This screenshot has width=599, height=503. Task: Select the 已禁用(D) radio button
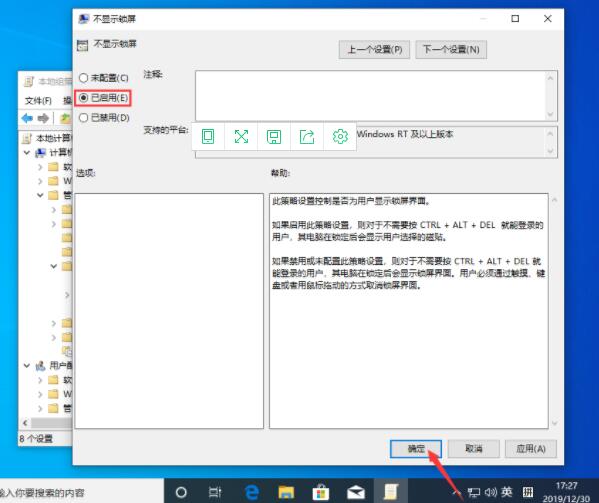(x=83, y=118)
